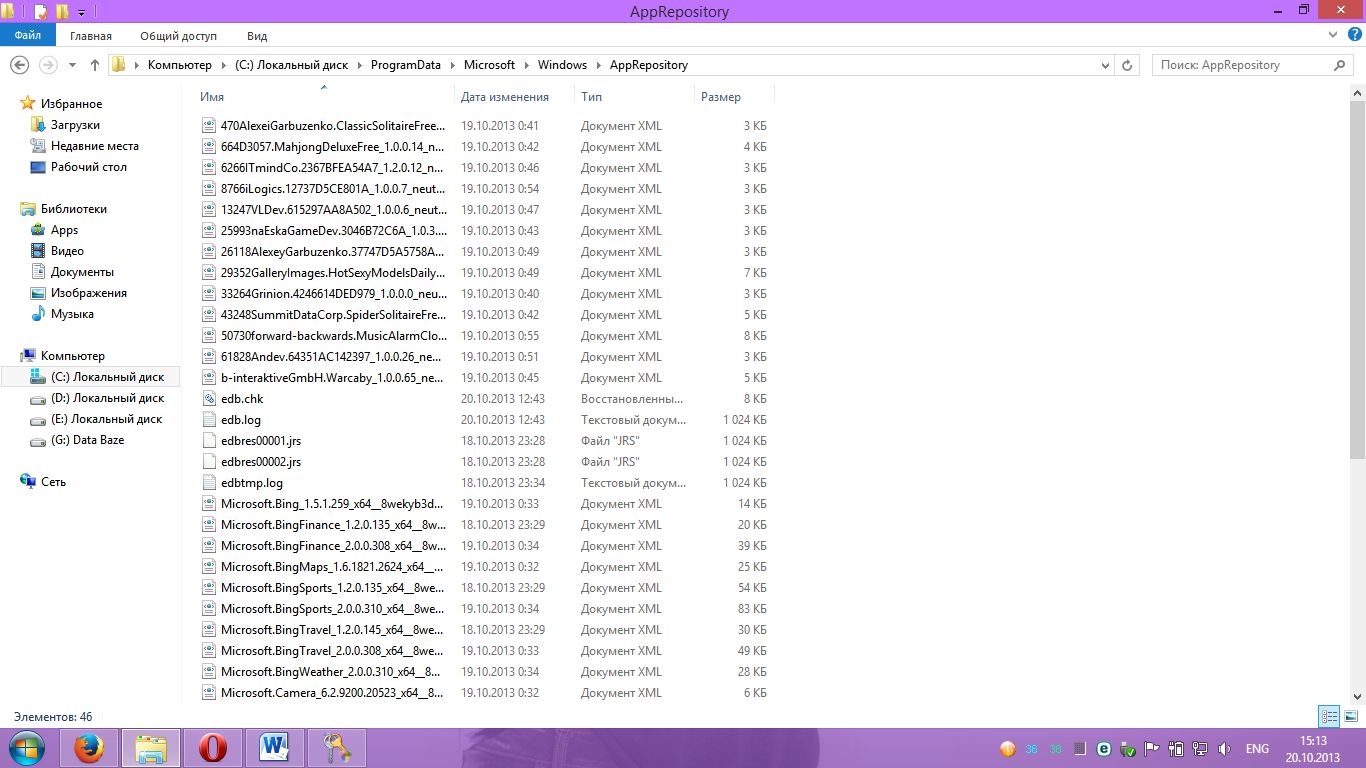
Task: Click the volume speaker tray icon
Action: (1224, 749)
